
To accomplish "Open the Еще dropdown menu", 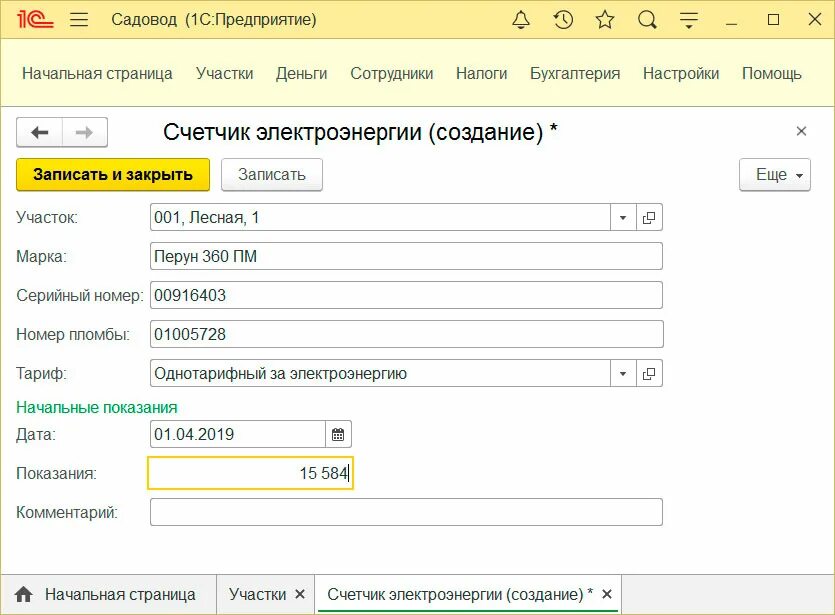I will [774, 173].
